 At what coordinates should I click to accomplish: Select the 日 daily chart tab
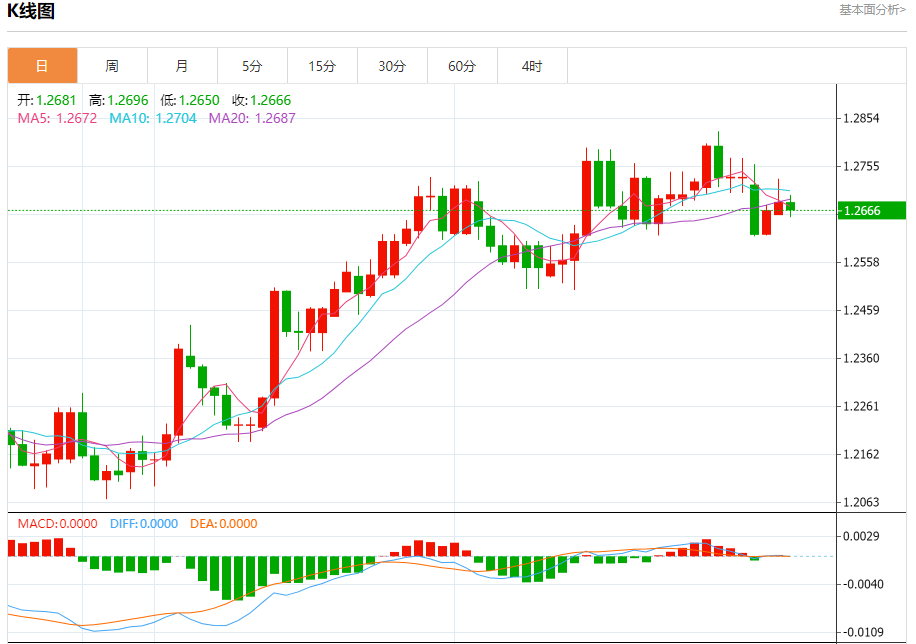[42, 66]
